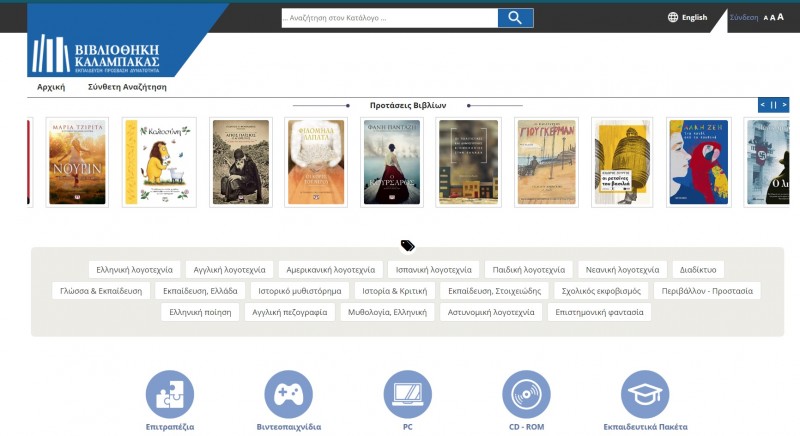Click the magnifier search button
Image resolution: width=800 pixels, height=436 pixels.
click(515, 18)
